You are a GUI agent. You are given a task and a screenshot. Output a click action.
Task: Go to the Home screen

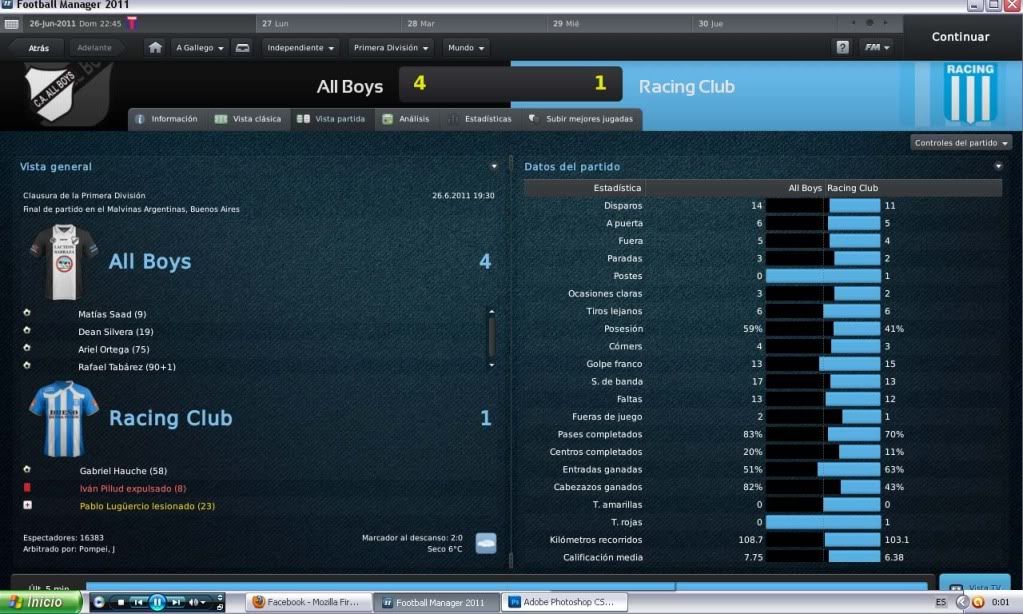click(155, 48)
